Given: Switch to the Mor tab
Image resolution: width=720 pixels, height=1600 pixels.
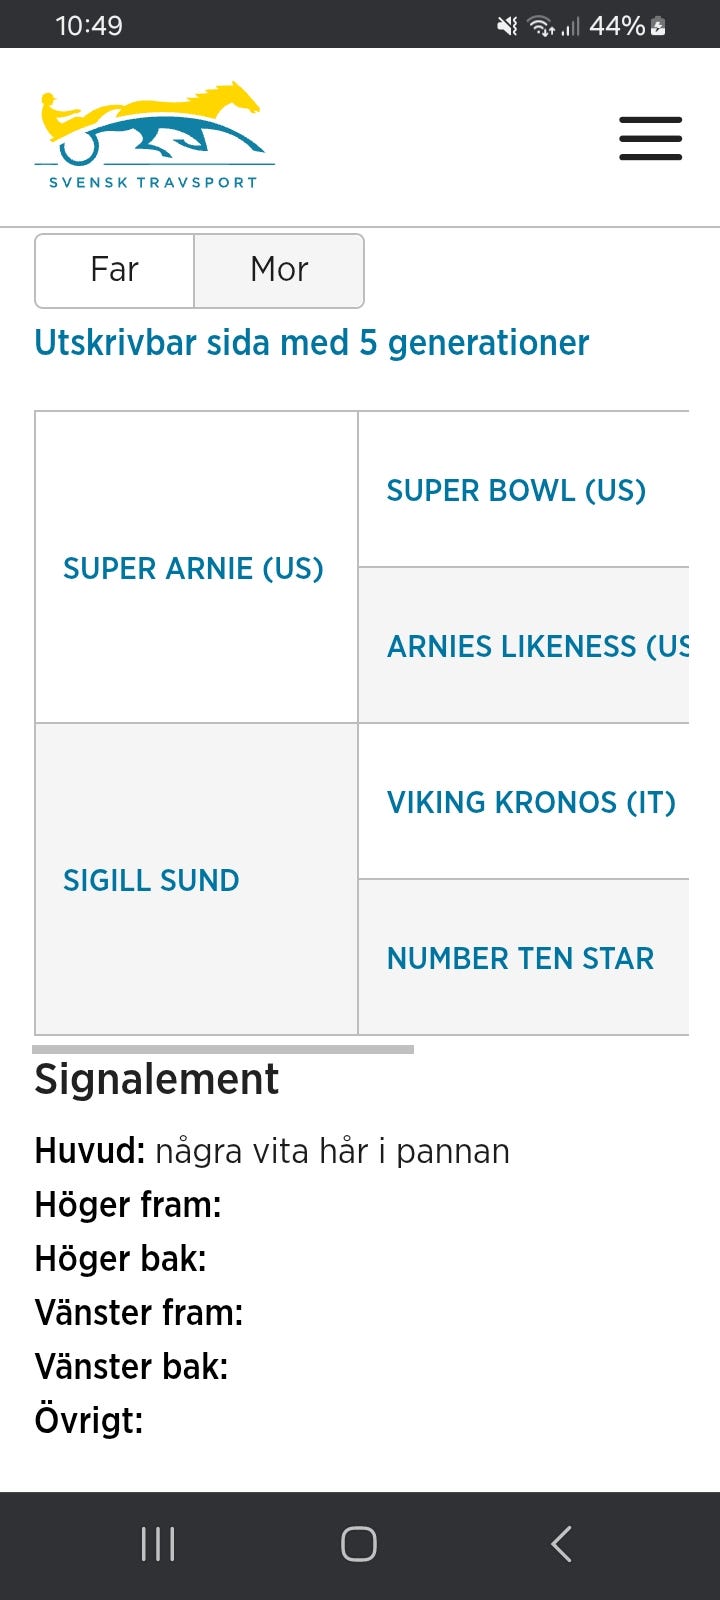Looking at the screenshot, I should pyautogui.click(x=279, y=270).
